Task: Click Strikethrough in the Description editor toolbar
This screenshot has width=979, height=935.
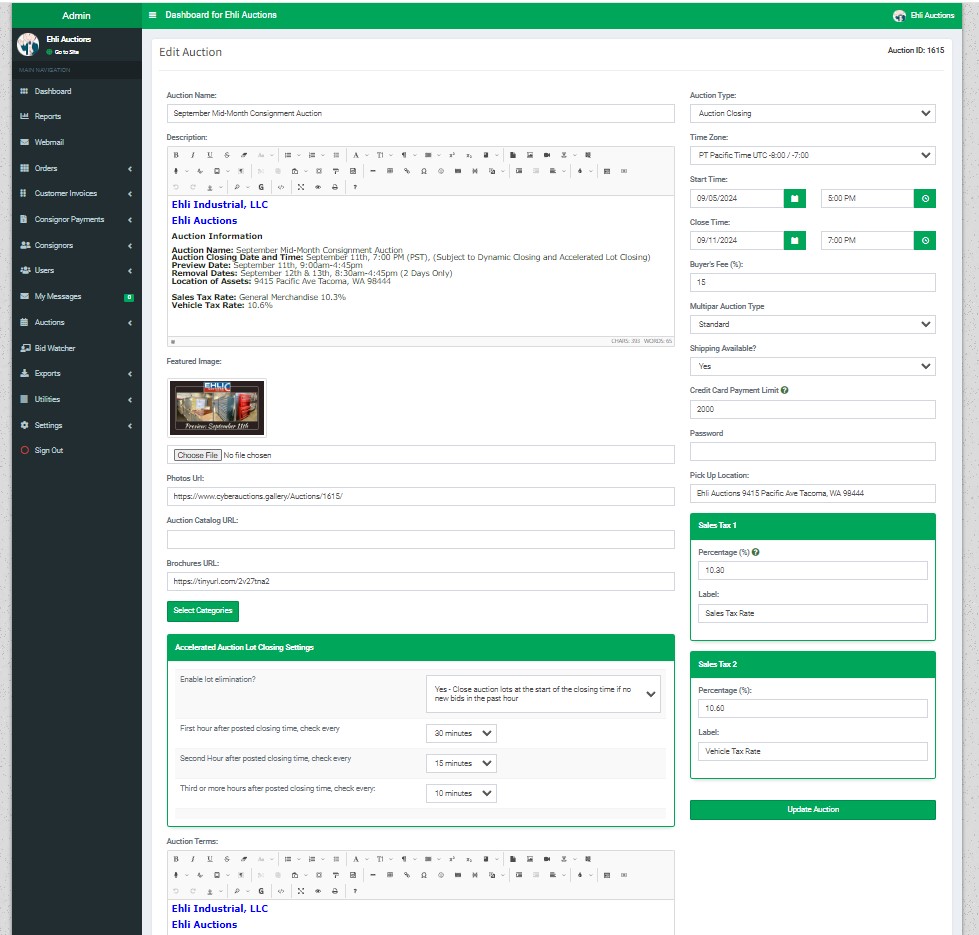Action: click(227, 155)
